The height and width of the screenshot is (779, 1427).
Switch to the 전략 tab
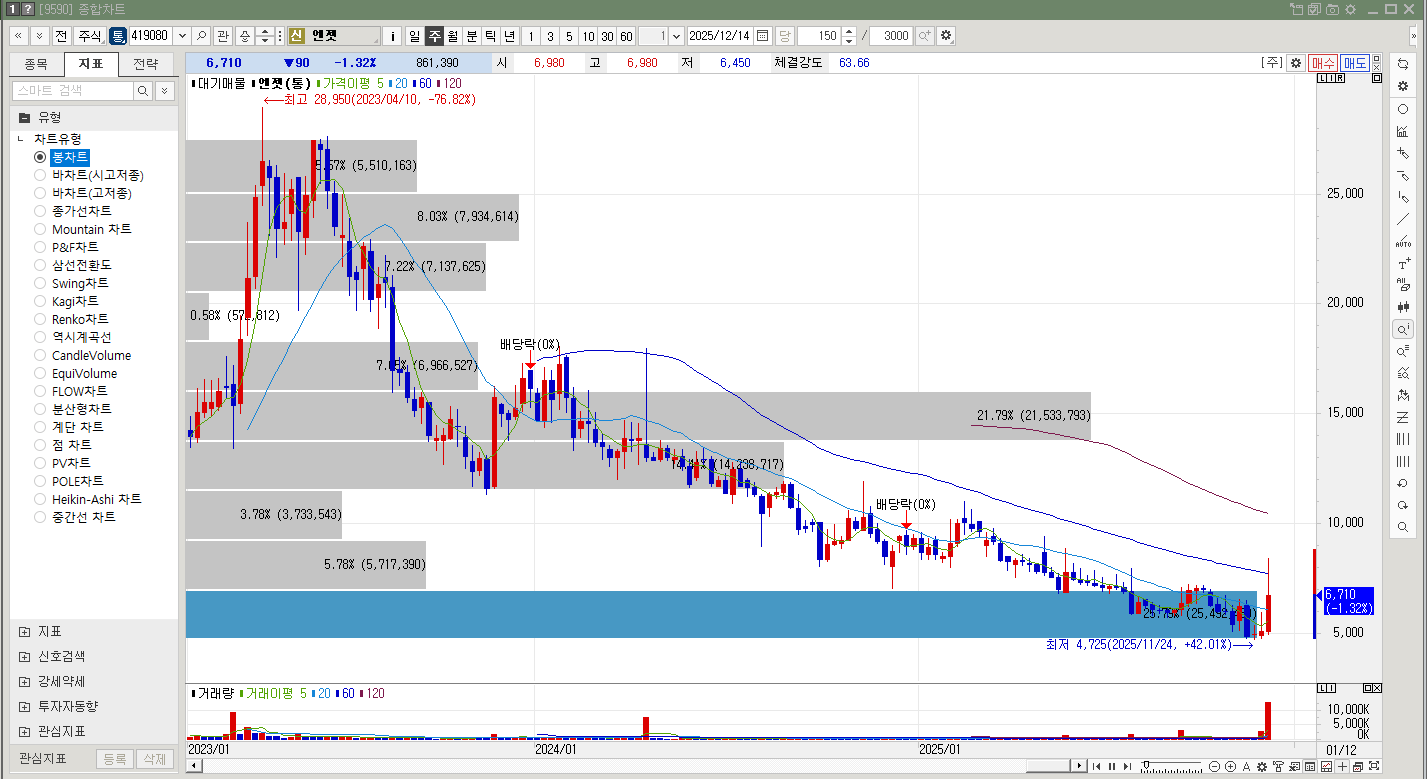146,64
